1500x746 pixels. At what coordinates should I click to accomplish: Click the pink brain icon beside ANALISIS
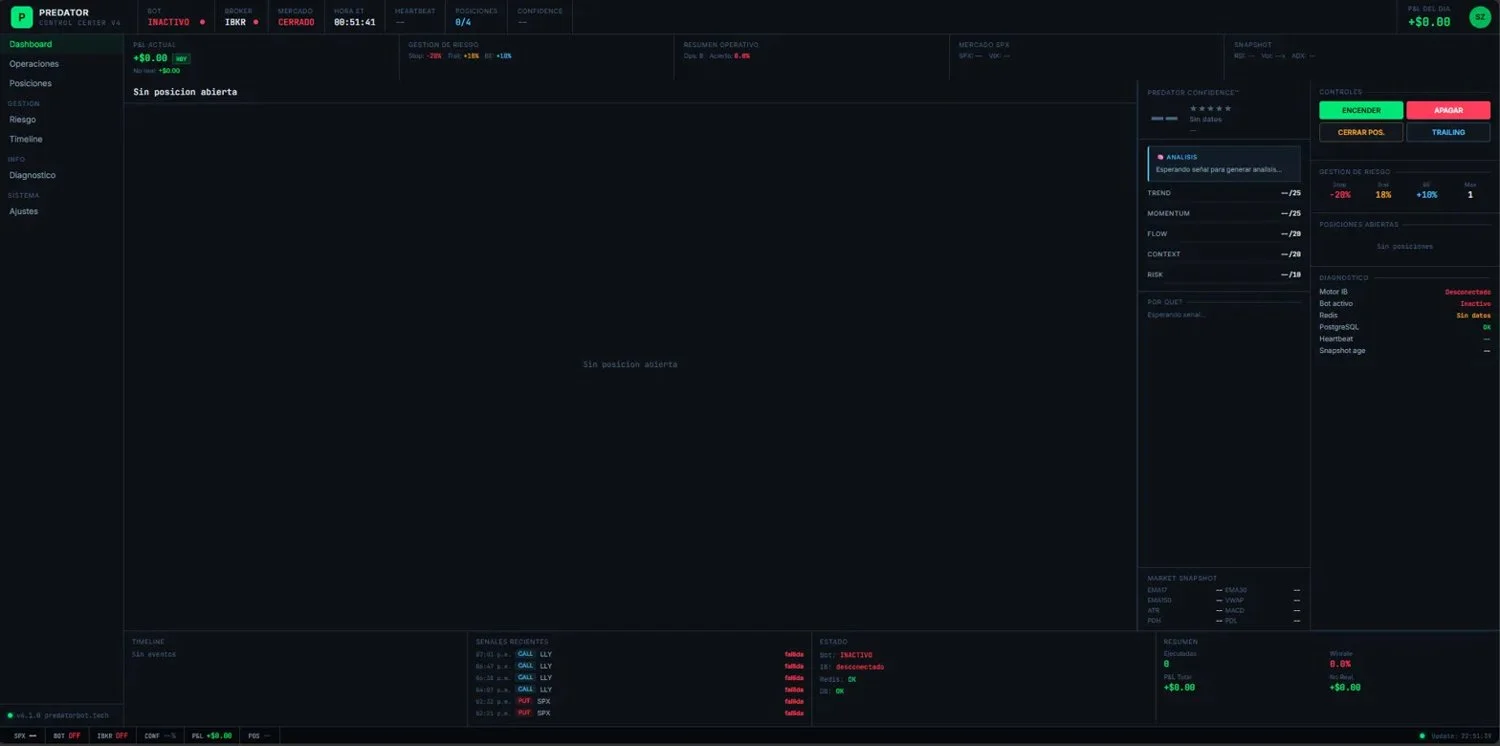(x=1160, y=157)
